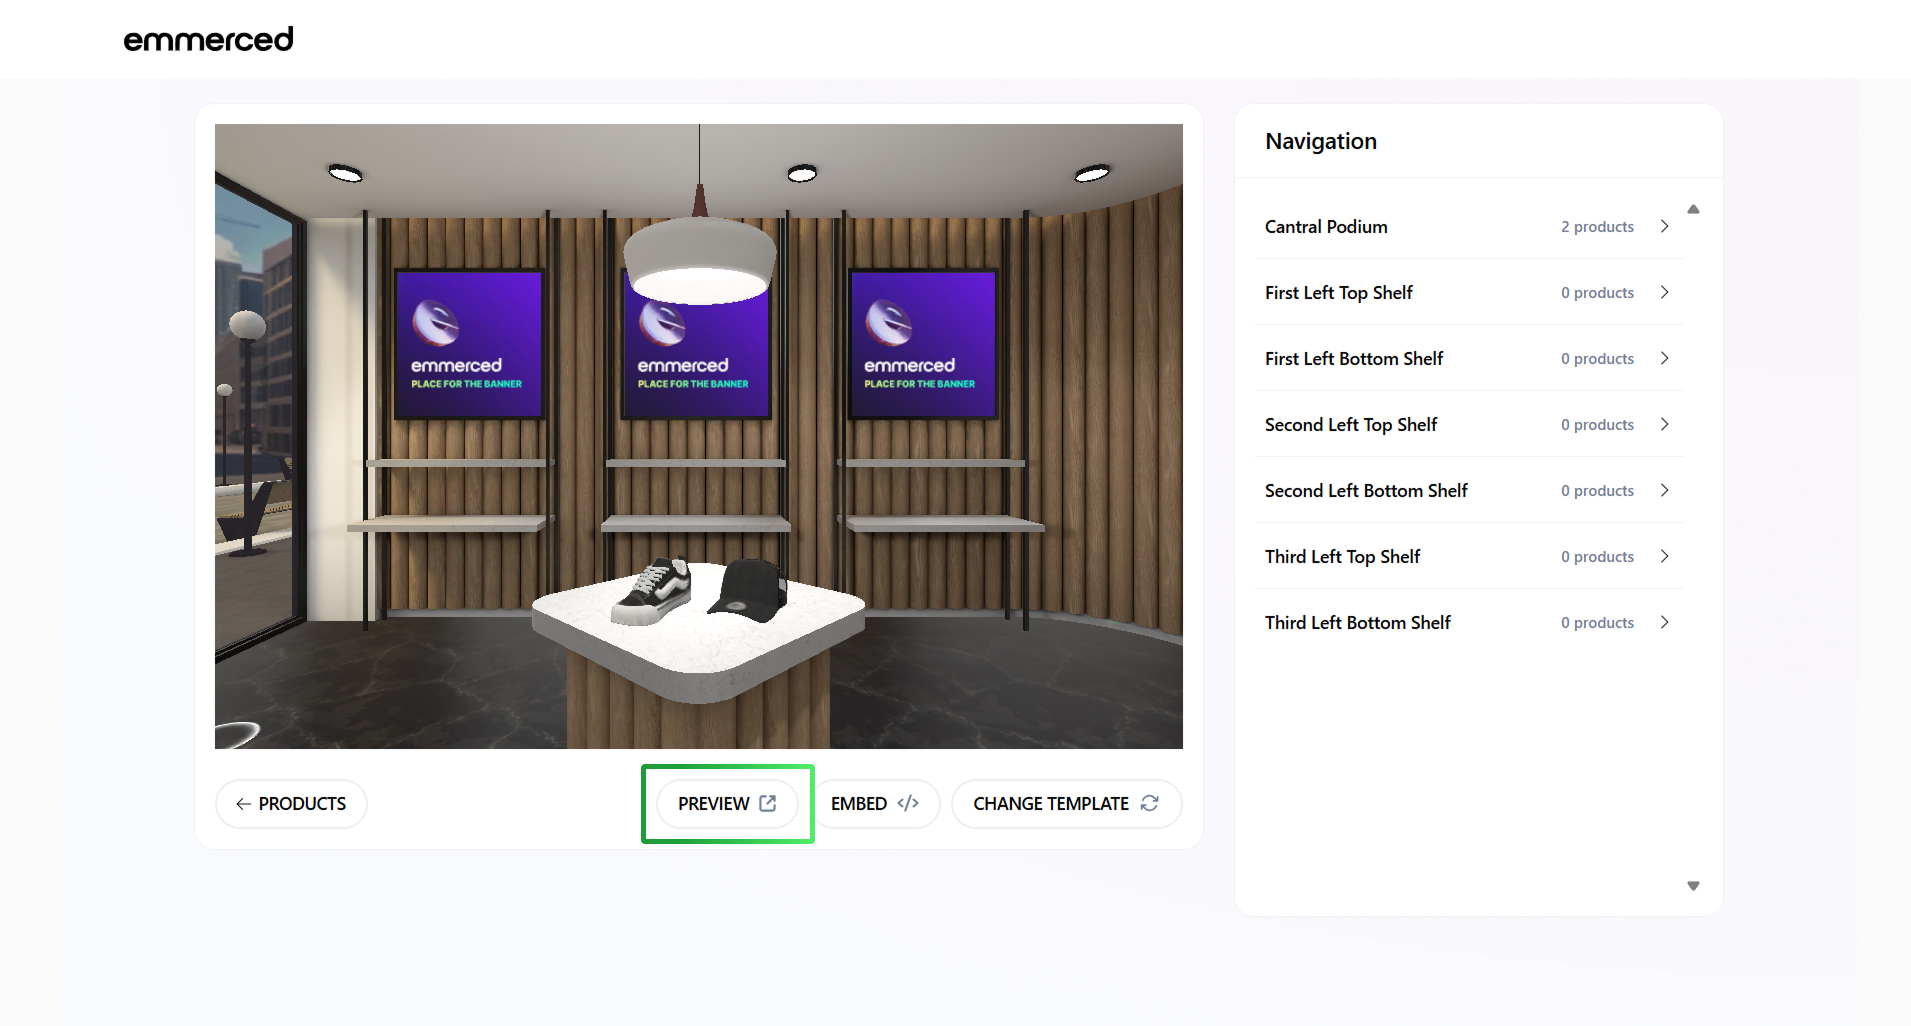Click the Change Template button

(x=1066, y=804)
